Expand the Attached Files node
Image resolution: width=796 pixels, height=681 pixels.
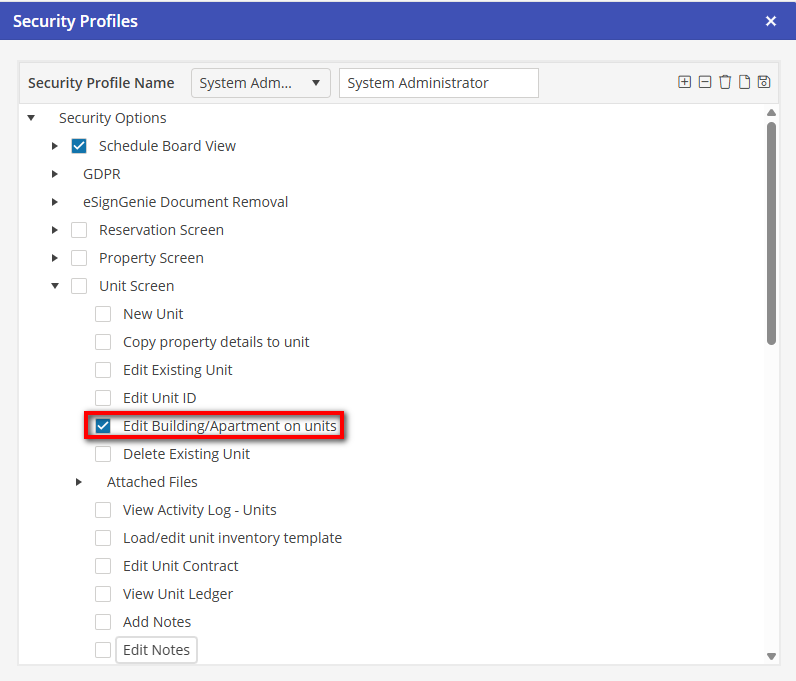tap(79, 482)
